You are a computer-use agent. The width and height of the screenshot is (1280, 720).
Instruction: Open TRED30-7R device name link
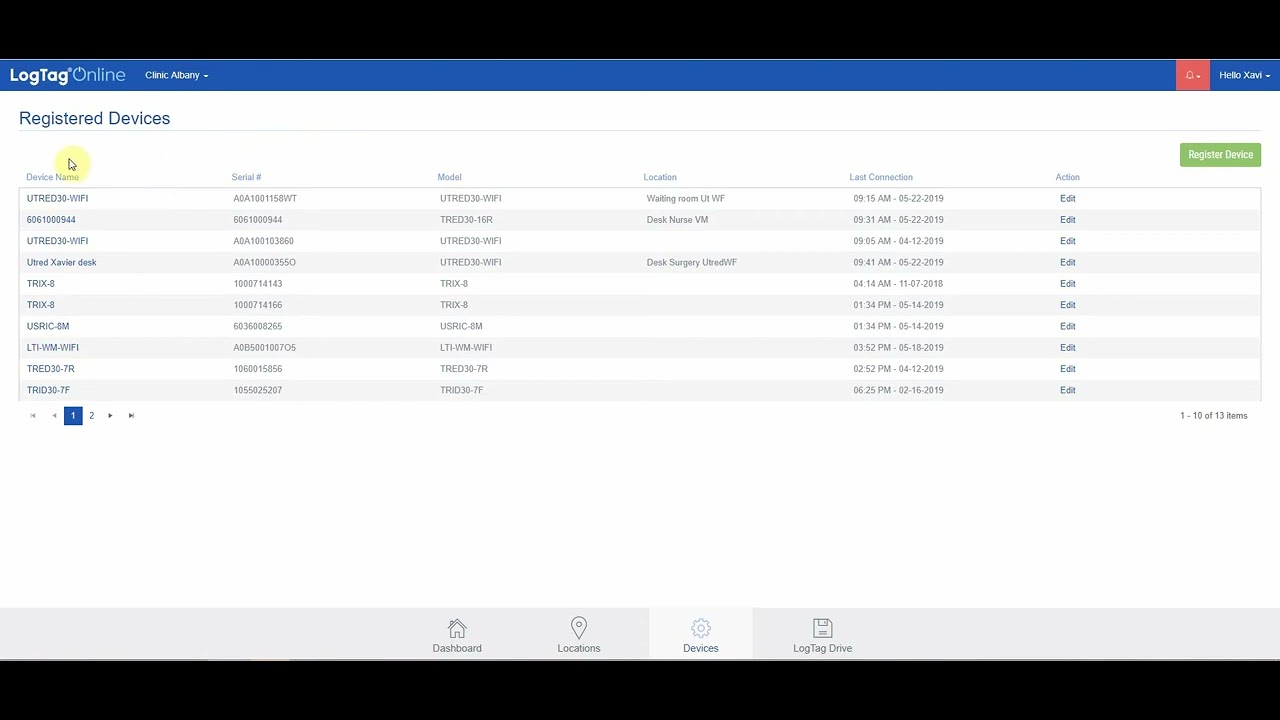[50, 369]
